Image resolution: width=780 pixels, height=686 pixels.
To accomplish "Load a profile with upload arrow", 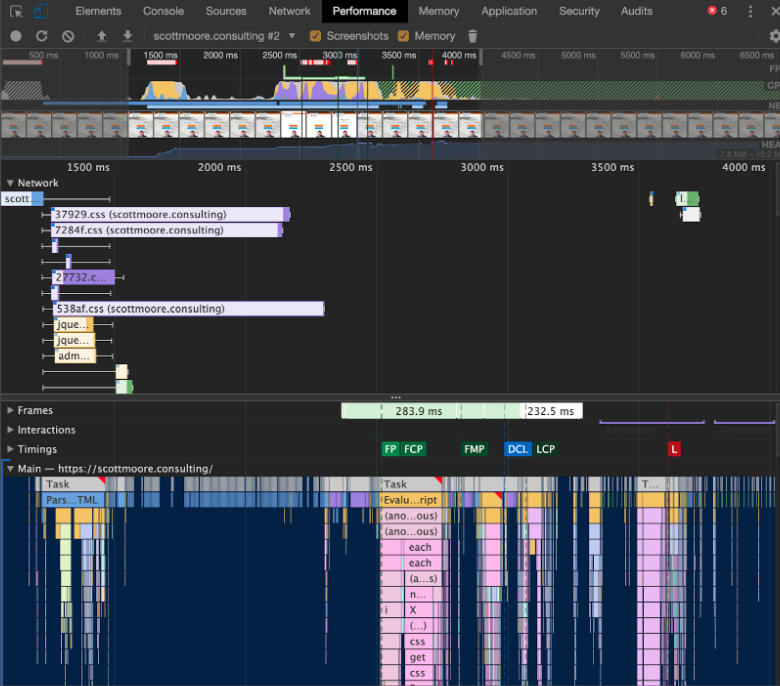I will click(101, 36).
